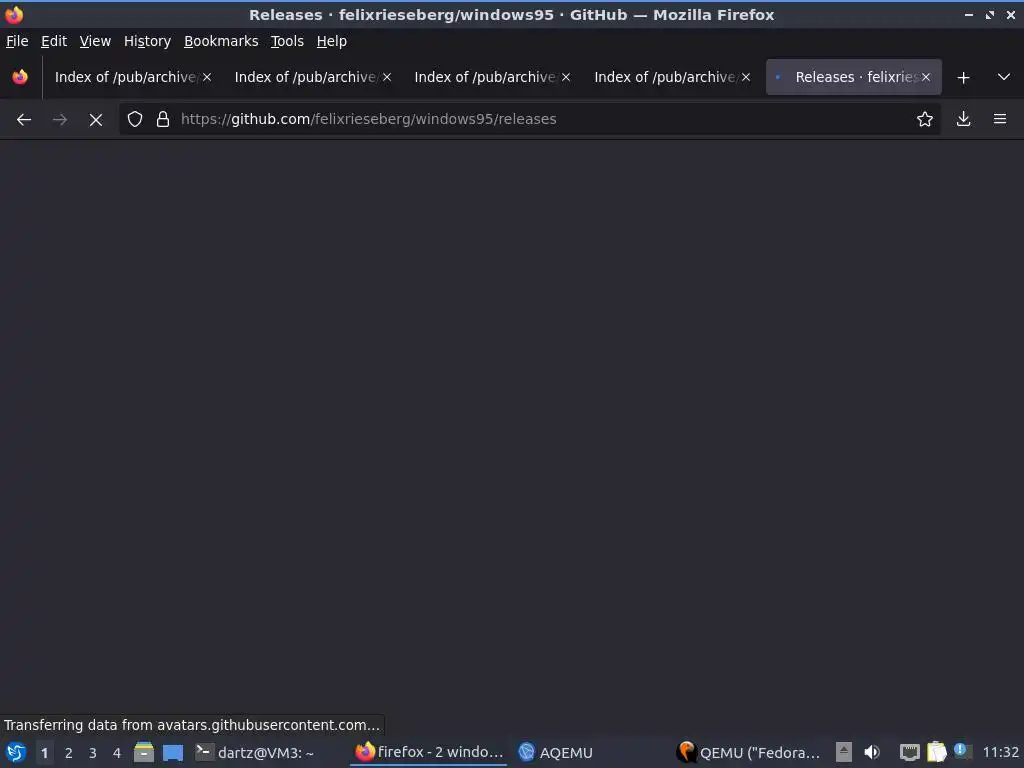Image resolution: width=1024 pixels, height=768 pixels.
Task: Go back to the previous page
Action: (x=24, y=120)
